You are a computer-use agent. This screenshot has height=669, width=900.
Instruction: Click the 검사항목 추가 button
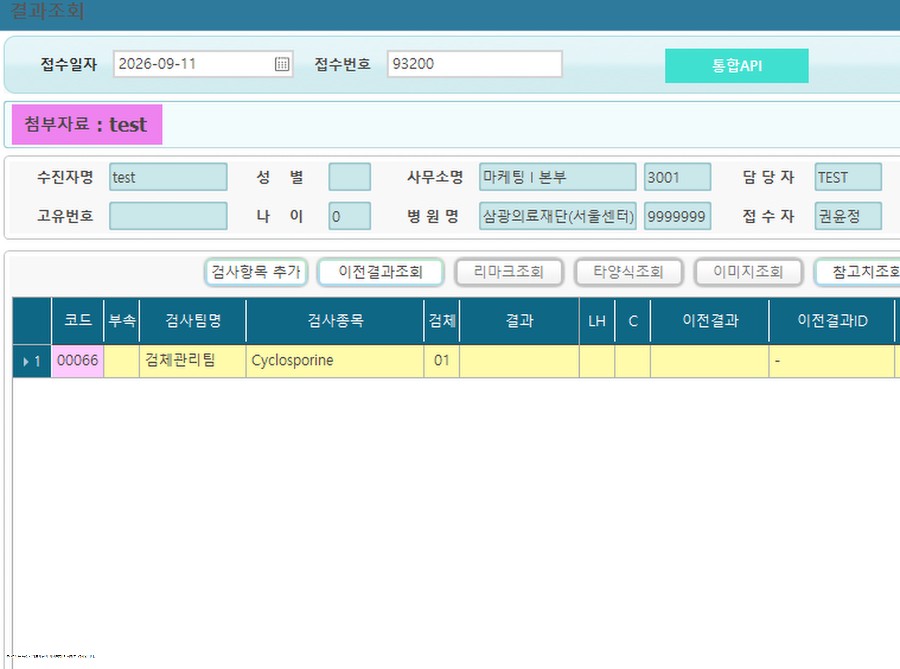coord(256,271)
